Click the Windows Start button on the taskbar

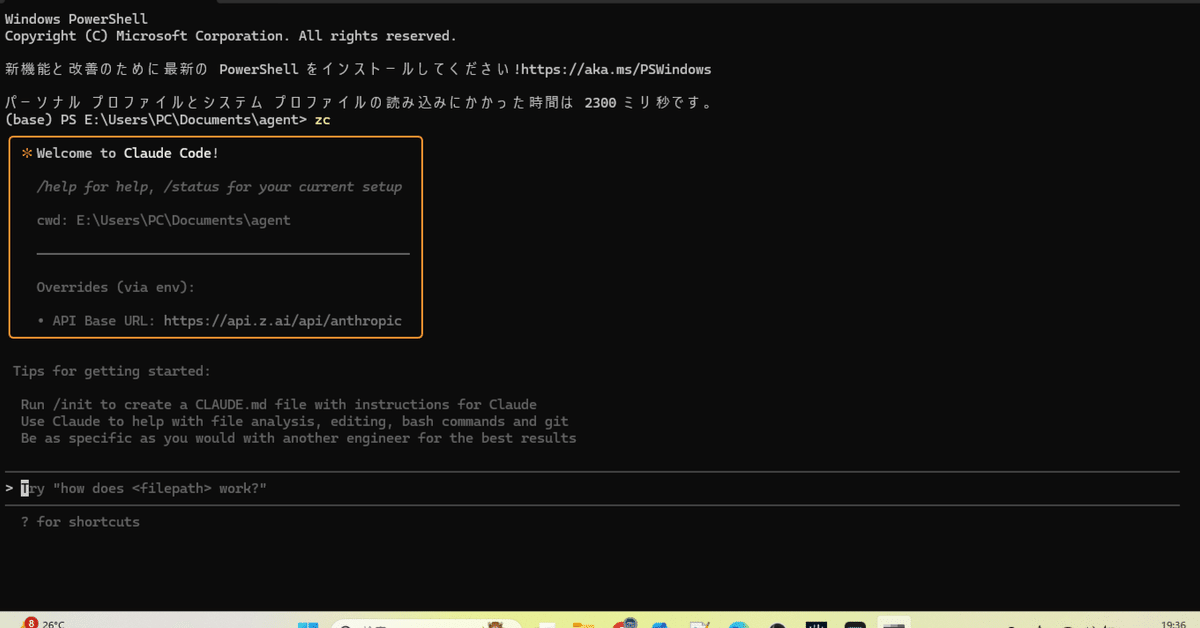point(310,622)
